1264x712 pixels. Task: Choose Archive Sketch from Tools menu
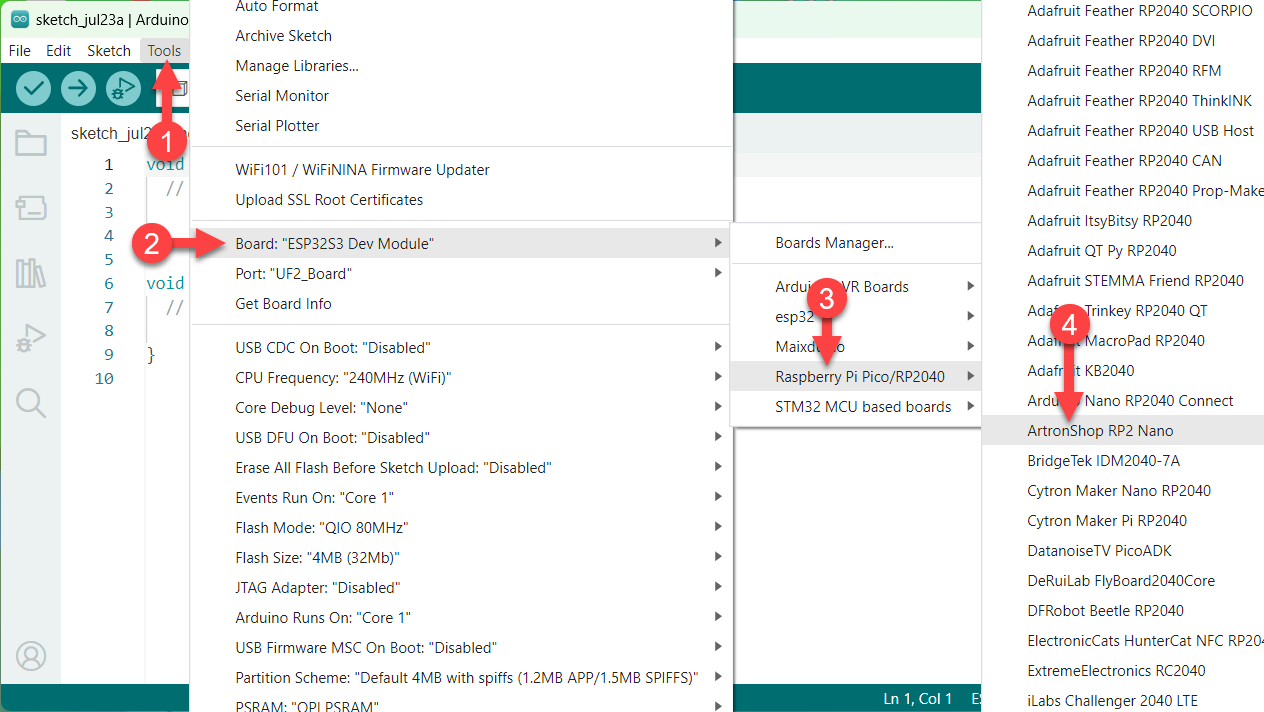point(461,36)
